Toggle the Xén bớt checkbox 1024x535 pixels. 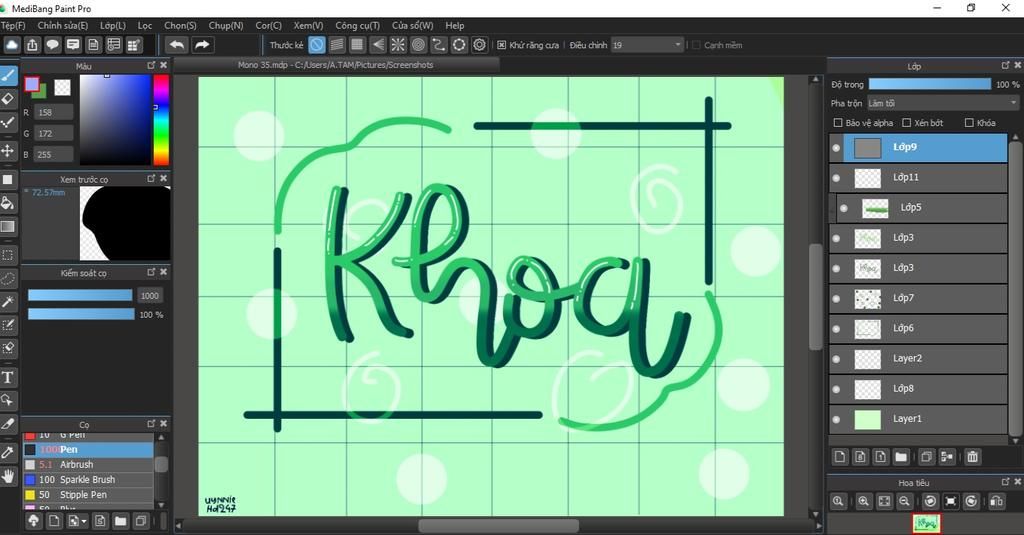(906, 123)
